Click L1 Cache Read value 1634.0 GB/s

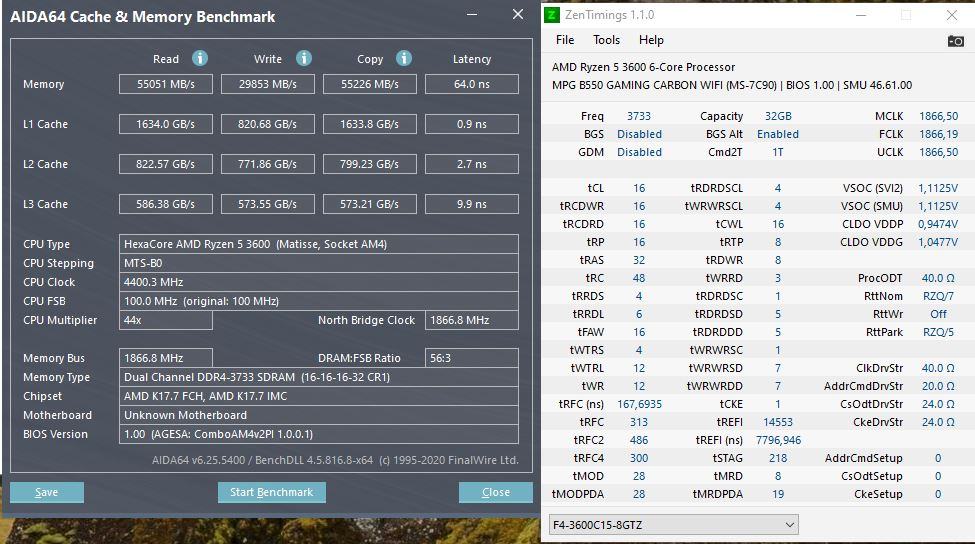pos(166,124)
